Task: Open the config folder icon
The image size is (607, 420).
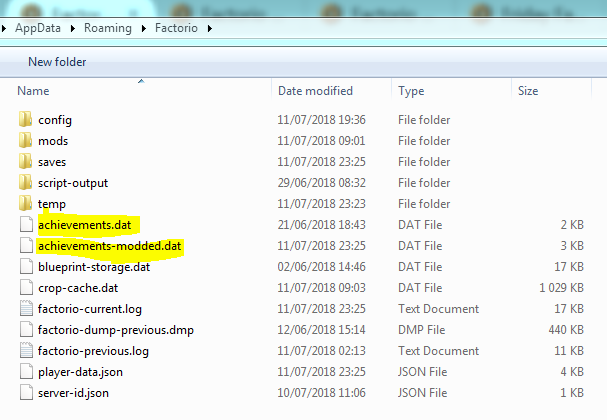Action: point(25,120)
